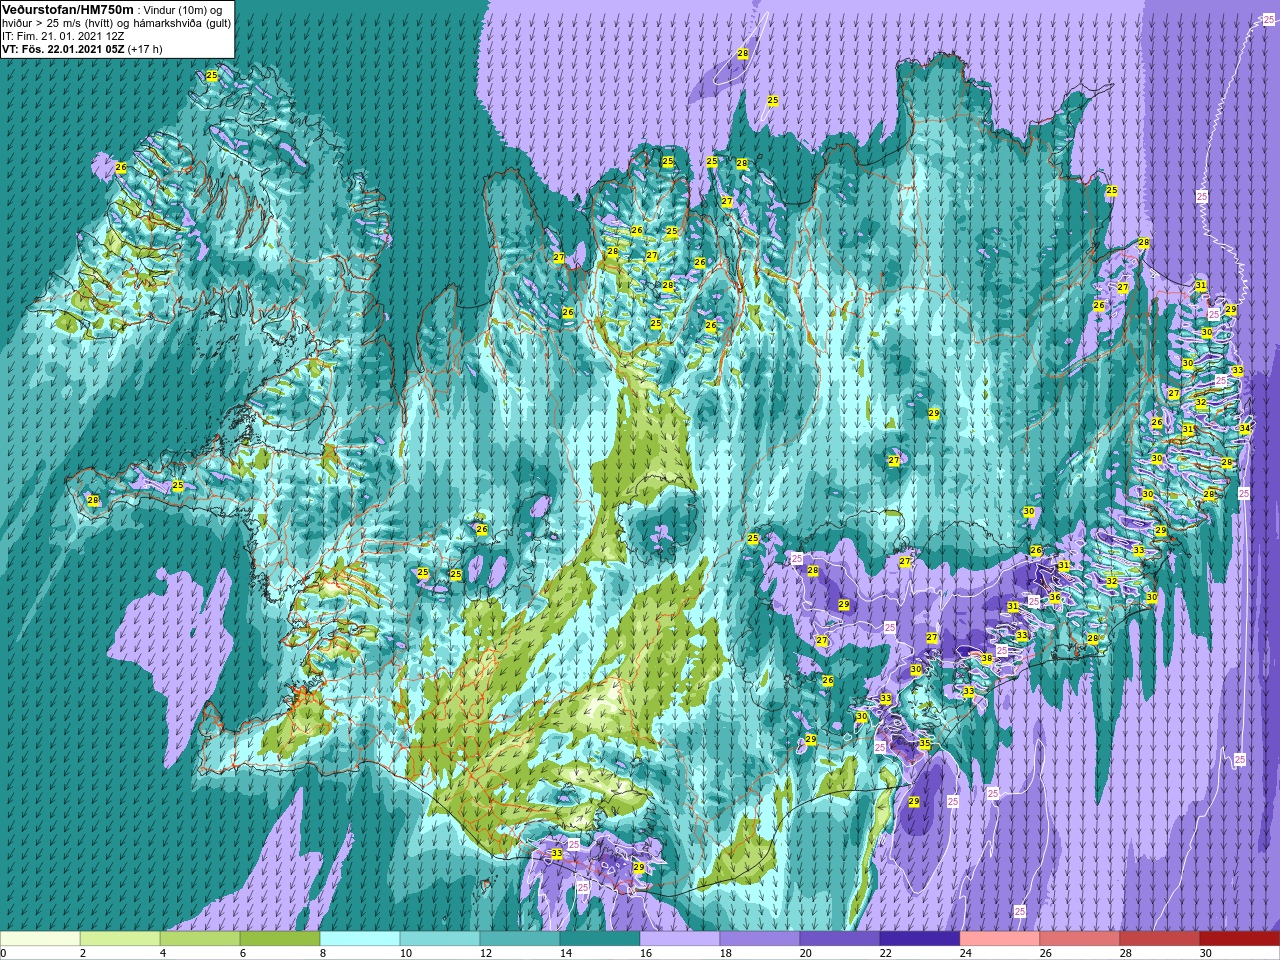The width and height of the screenshot is (1280, 960).
Task: Click the pink 24–26 m/s legend swatch
Action: 1000,938
